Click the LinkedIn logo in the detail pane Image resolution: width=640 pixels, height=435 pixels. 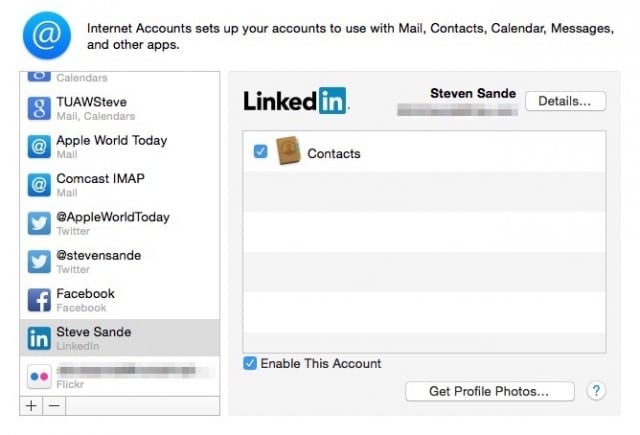point(295,101)
